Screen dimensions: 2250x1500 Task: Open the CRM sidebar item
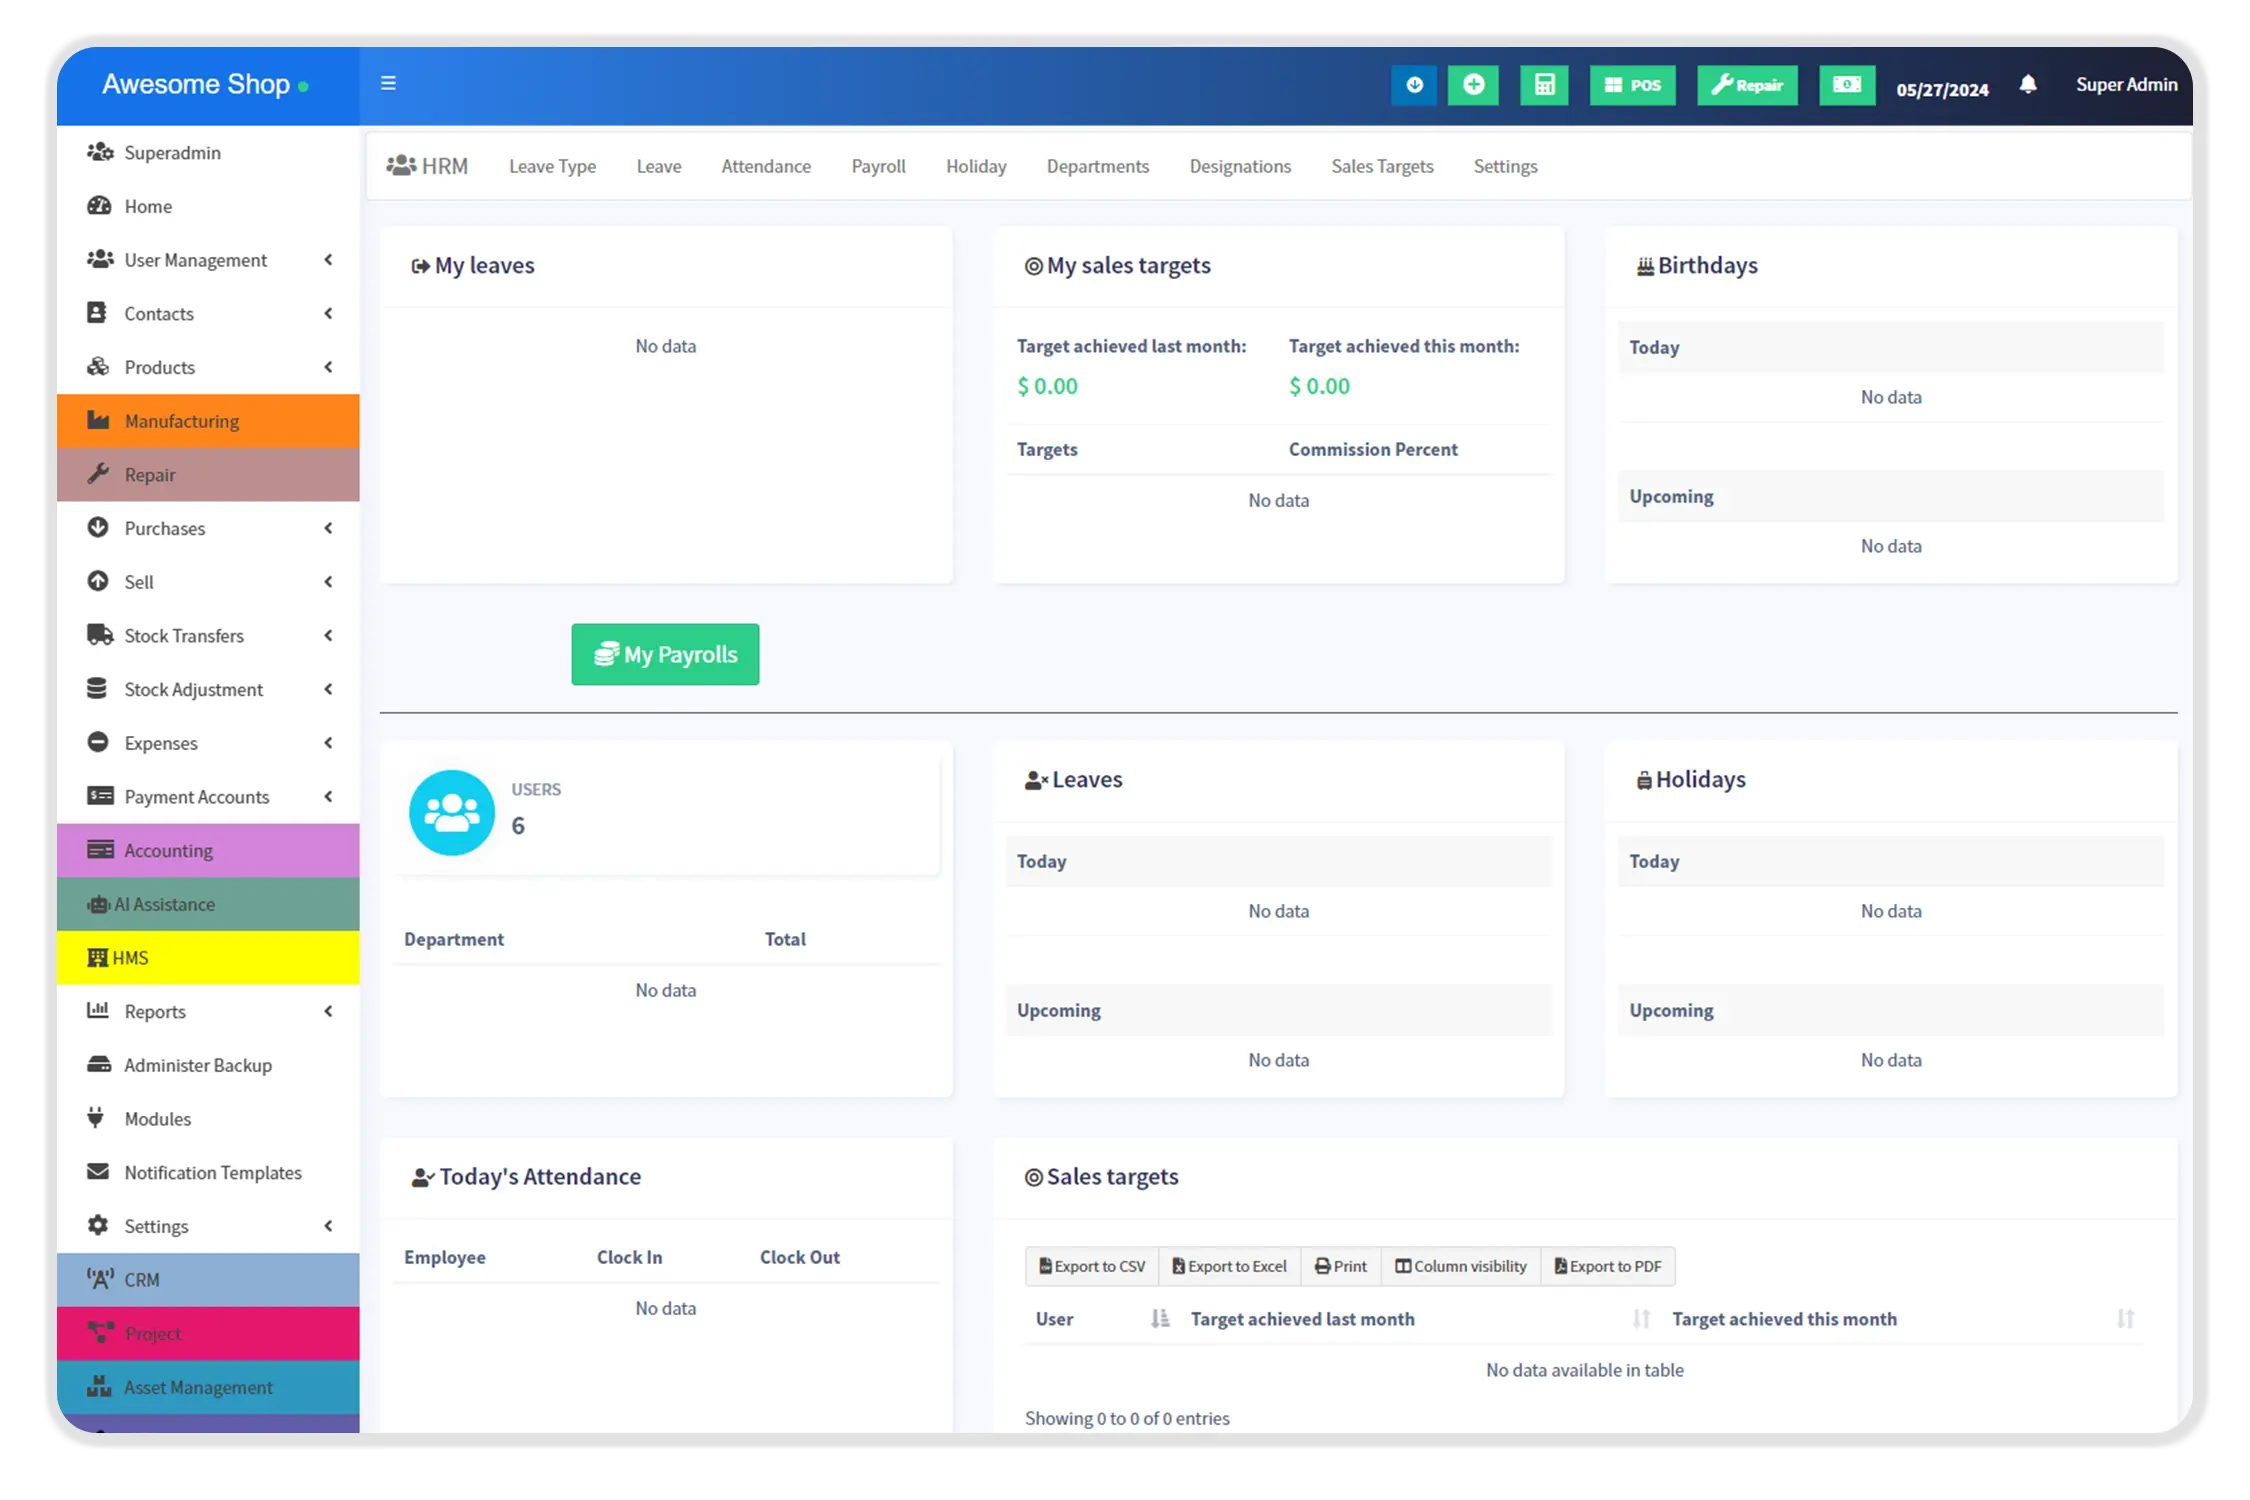pos(208,1280)
